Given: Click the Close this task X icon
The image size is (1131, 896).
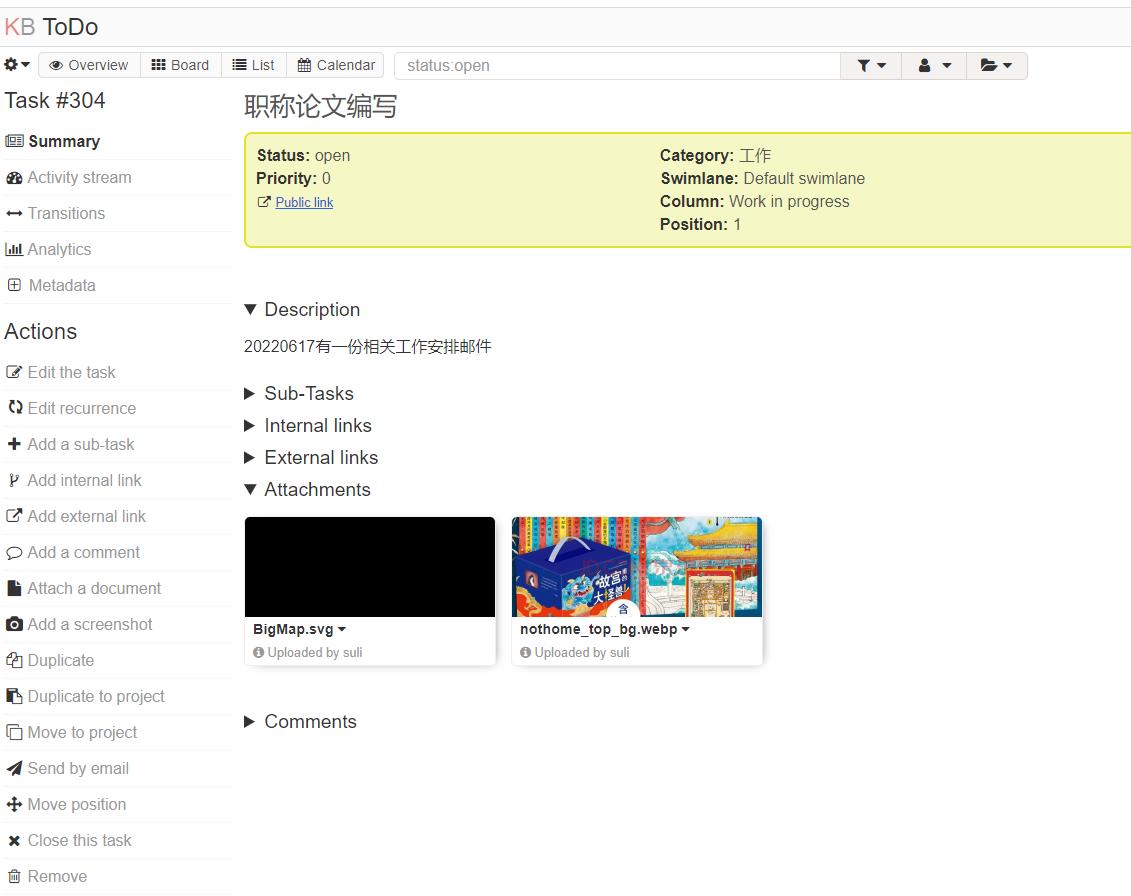Looking at the screenshot, I should click(x=14, y=840).
